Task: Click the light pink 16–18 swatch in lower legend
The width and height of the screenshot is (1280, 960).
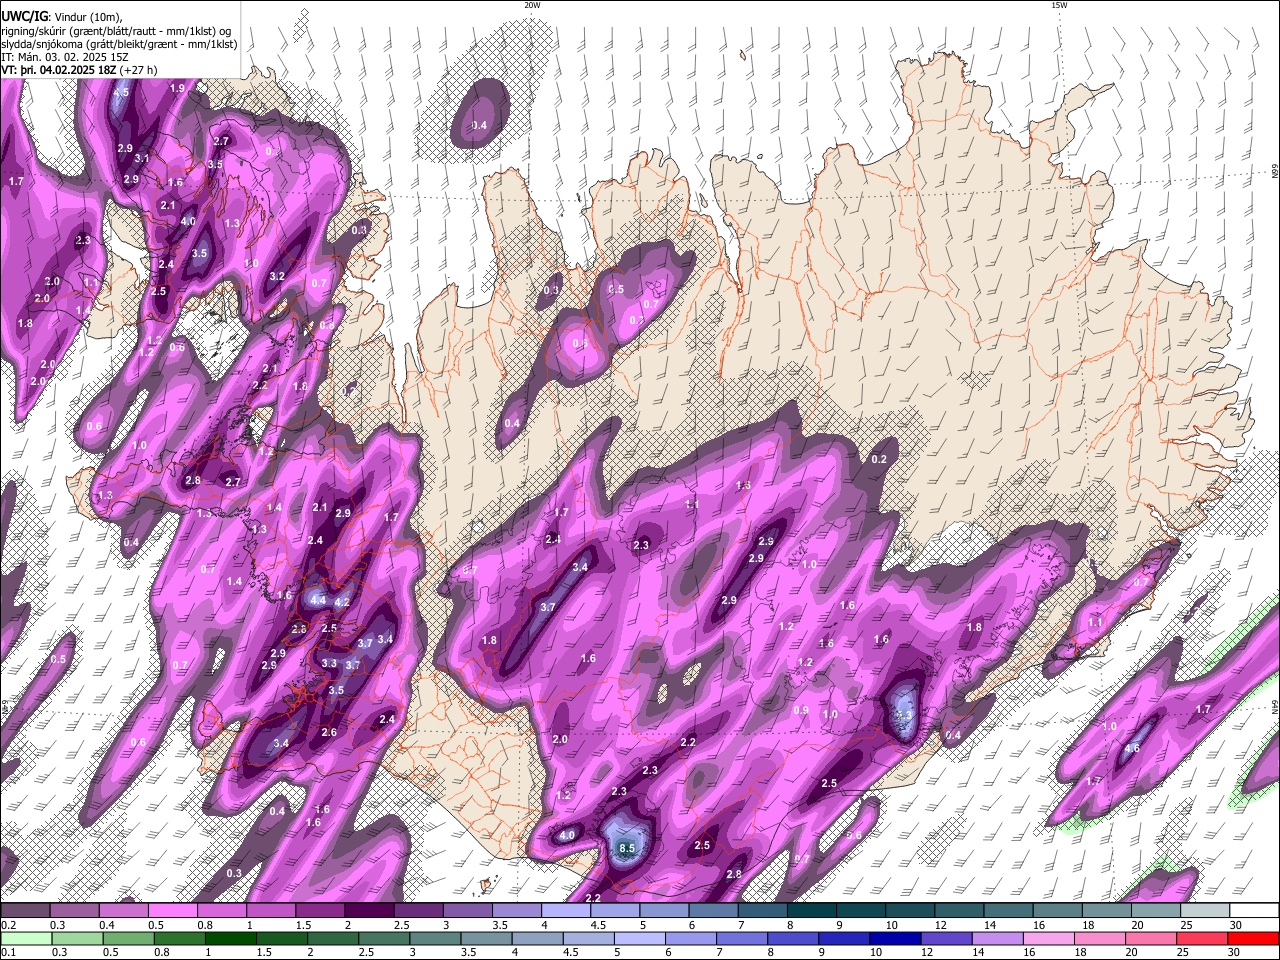Action: click(x=1048, y=938)
